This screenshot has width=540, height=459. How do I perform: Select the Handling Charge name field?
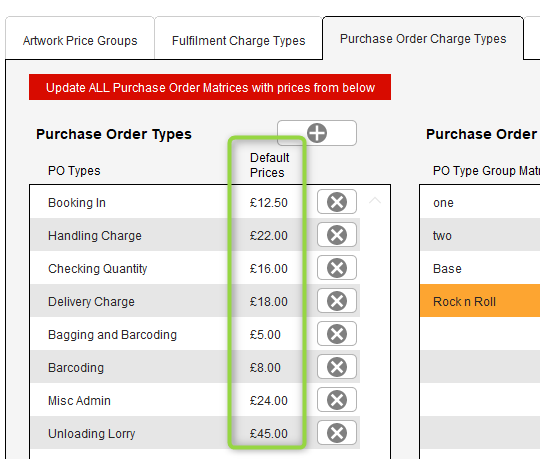click(95, 236)
